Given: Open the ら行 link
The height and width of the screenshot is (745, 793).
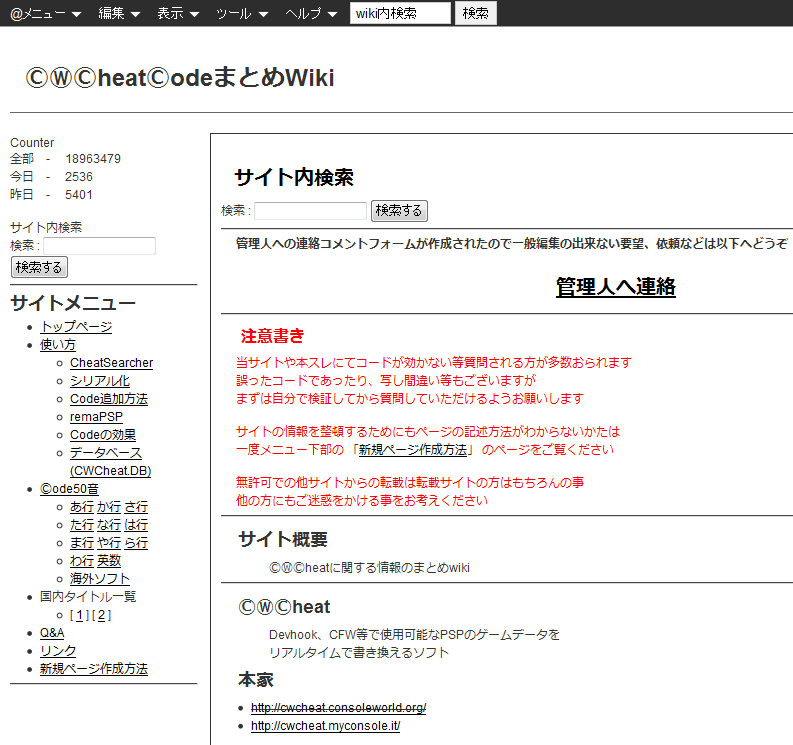Looking at the screenshot, I should [x=136, y=543].
